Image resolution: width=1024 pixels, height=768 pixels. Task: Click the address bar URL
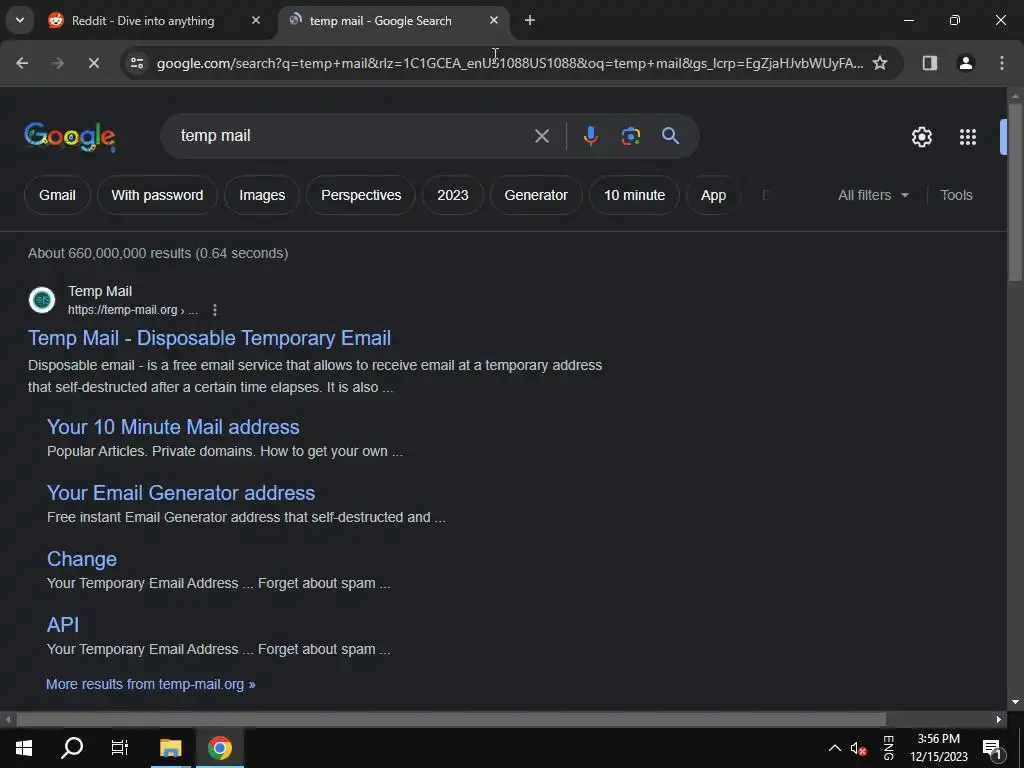point(509,63)
